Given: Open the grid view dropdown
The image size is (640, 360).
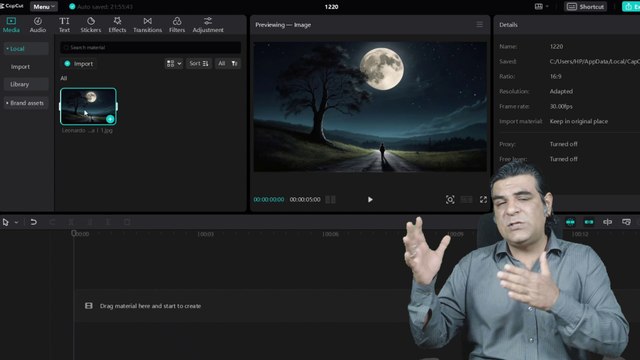Looking at the screenshot, I should point(173,64).
